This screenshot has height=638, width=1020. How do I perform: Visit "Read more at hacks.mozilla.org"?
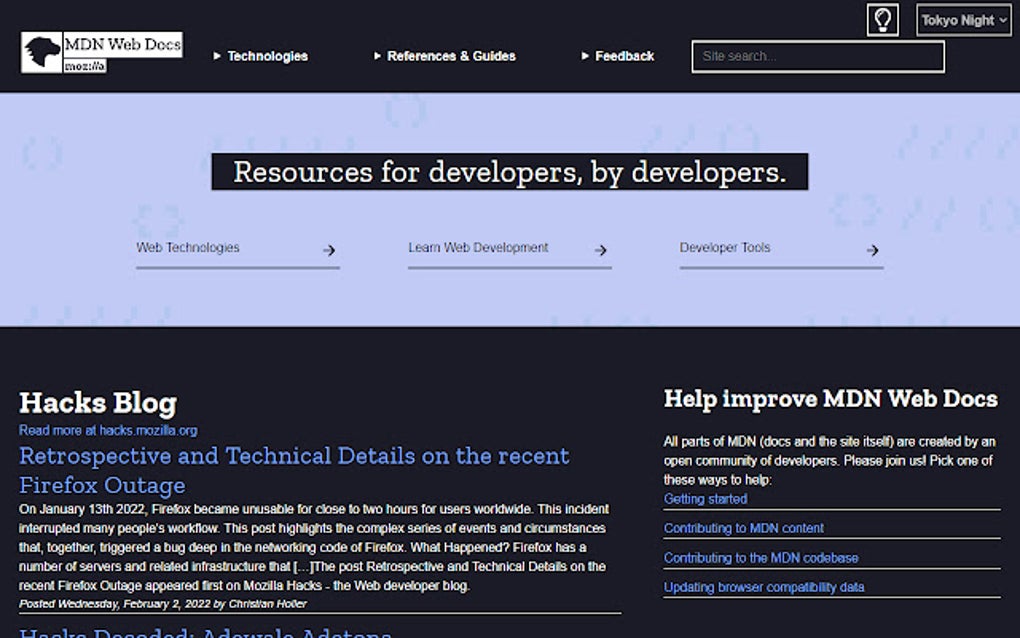click(x=107, y=429)
